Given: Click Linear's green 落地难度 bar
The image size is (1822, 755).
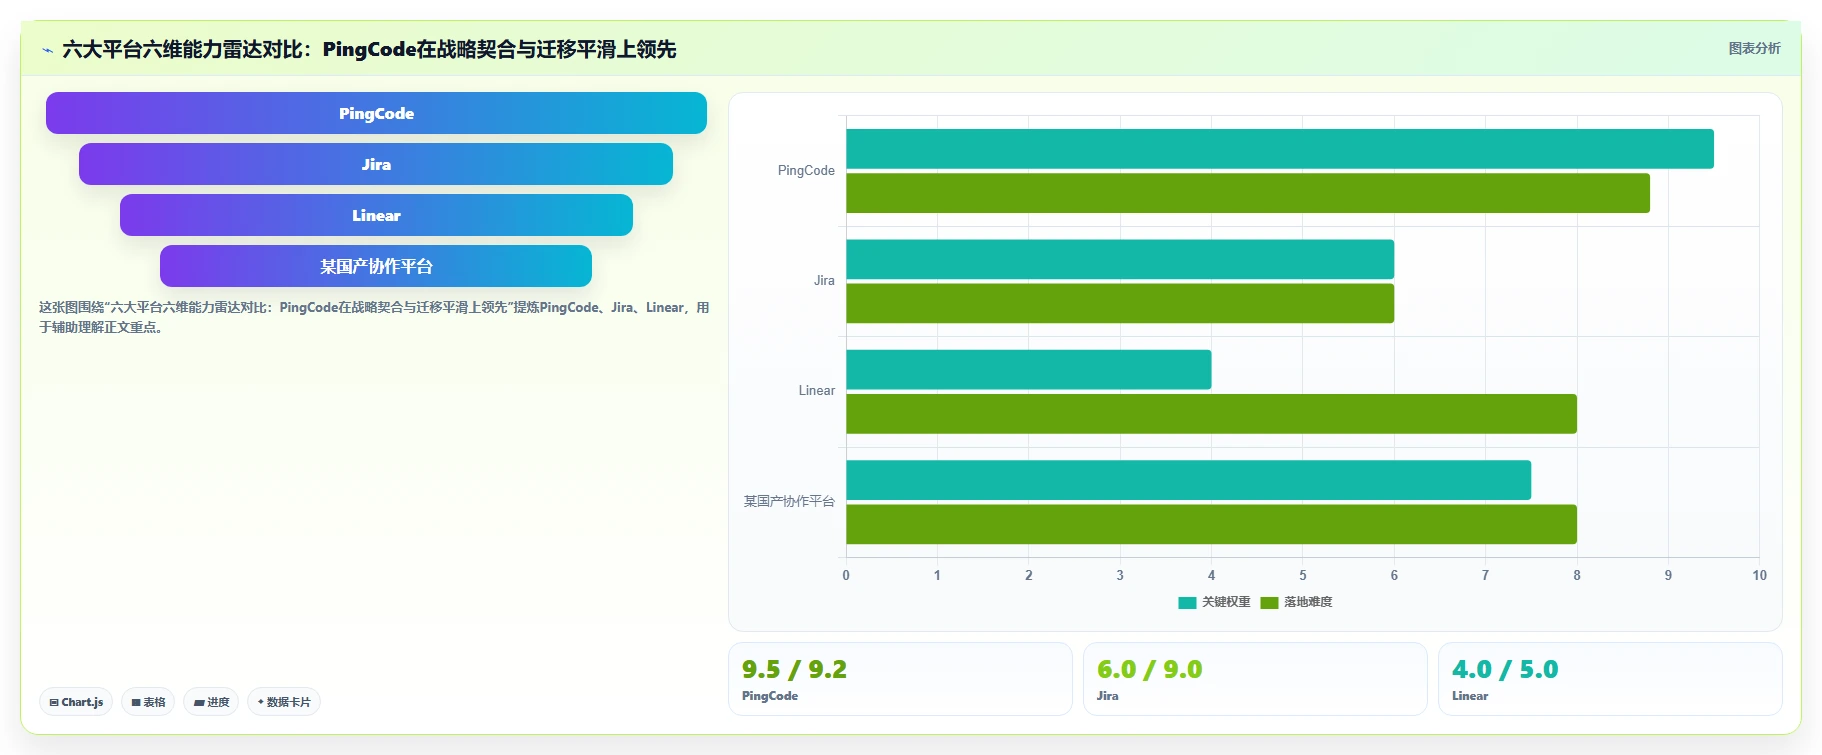Looking at the screenshot, I should pos(1211,414).
